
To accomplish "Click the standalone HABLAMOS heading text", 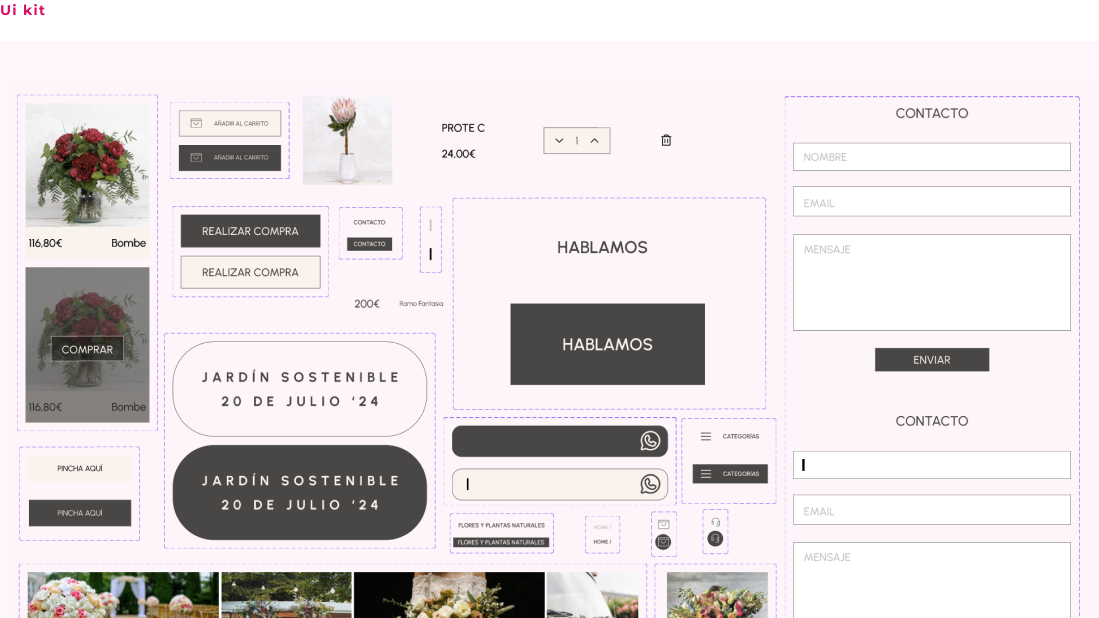I will coord(602,247).
